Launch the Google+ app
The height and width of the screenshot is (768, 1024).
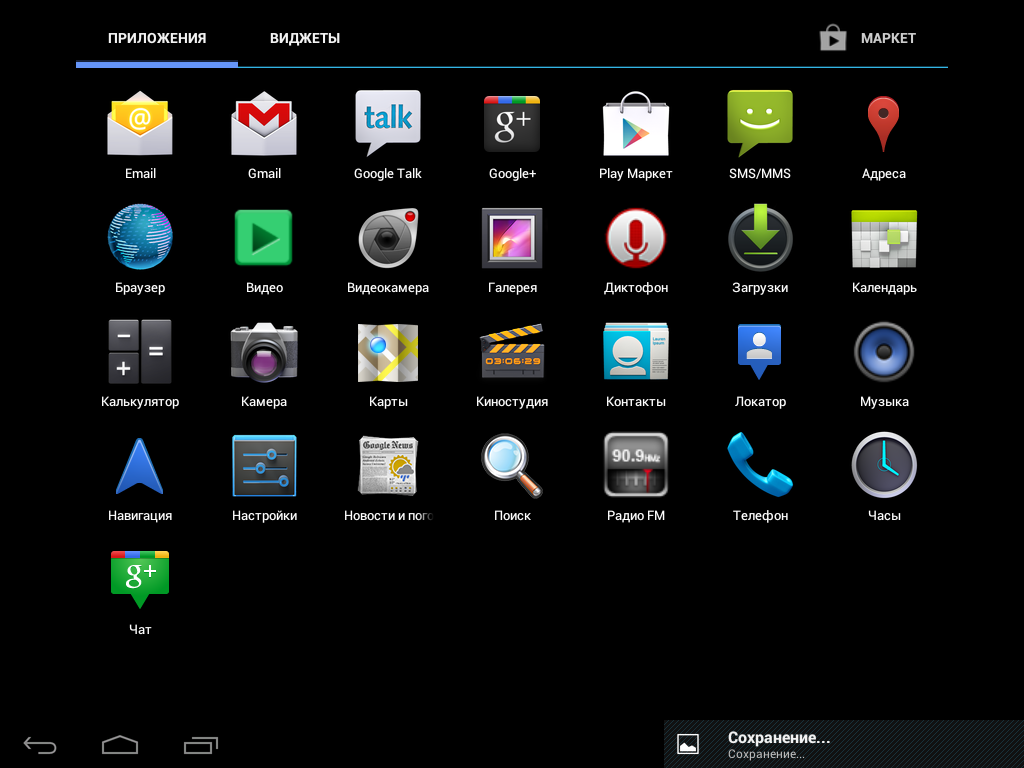pos(512,135)
